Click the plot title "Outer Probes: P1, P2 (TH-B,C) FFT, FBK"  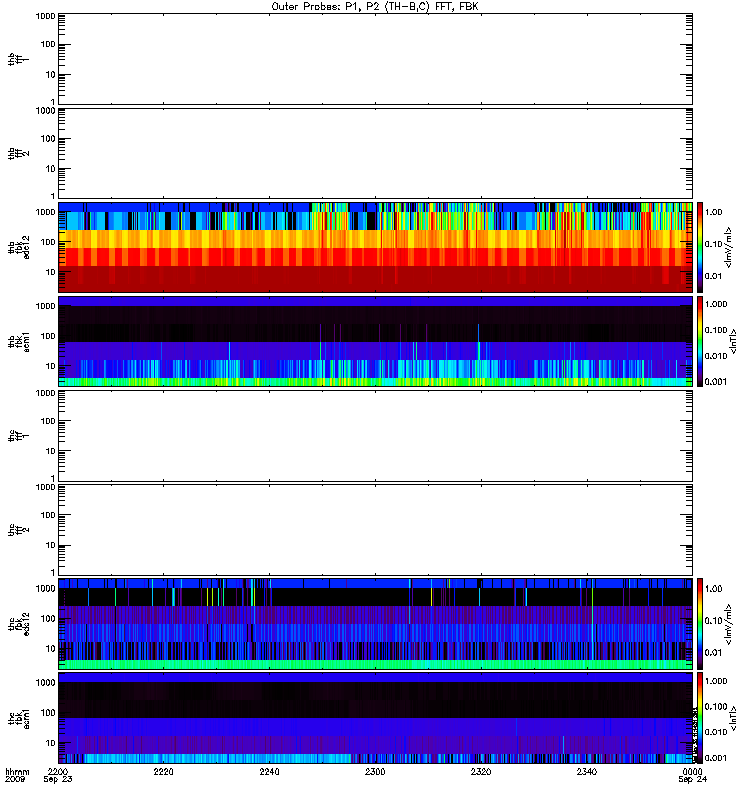coord(375,7)
